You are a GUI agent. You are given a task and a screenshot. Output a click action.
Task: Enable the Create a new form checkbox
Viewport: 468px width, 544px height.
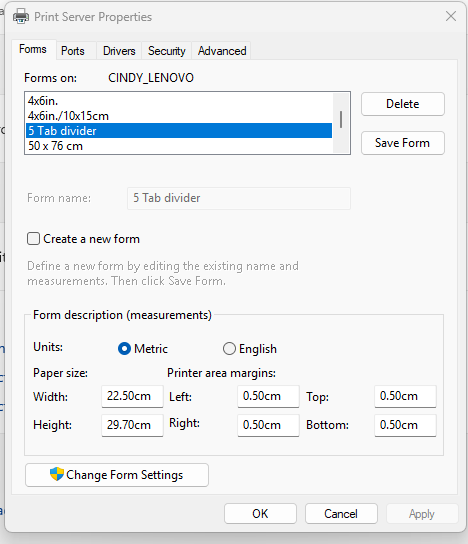33,239
